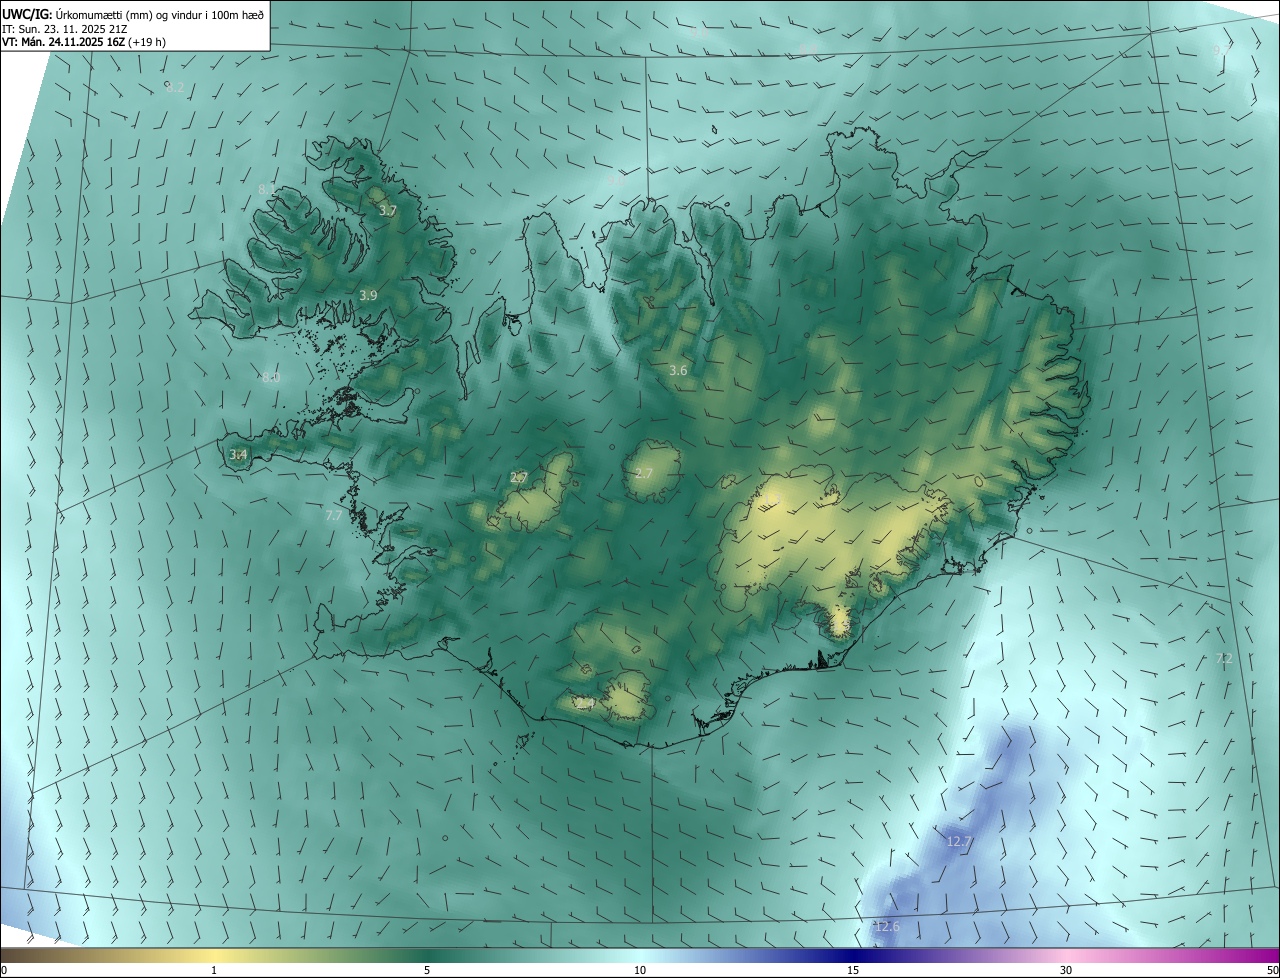Click the 7.2 value label on the map
The width and height of the screenshot is (1280, 978).
pyautogui.click(x=1223, y=659)
